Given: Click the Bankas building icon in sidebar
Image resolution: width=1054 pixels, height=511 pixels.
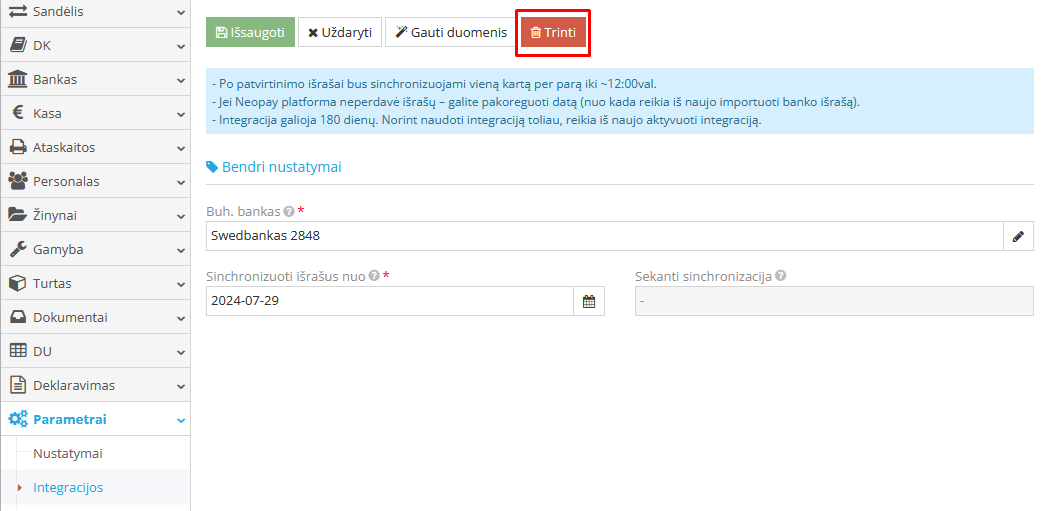Looking at the screenshot, I should (18, 79).
